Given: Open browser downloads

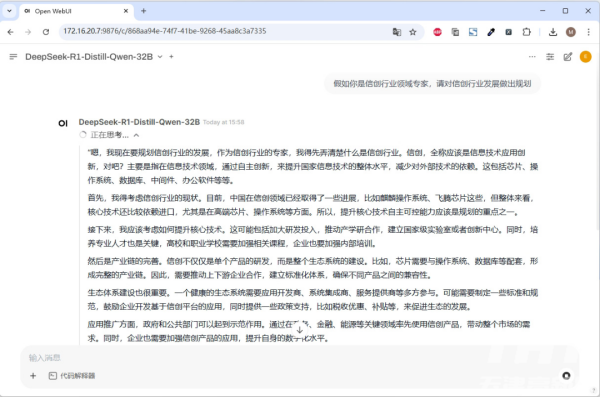Looking at the screenshot, I should (553, 32).
